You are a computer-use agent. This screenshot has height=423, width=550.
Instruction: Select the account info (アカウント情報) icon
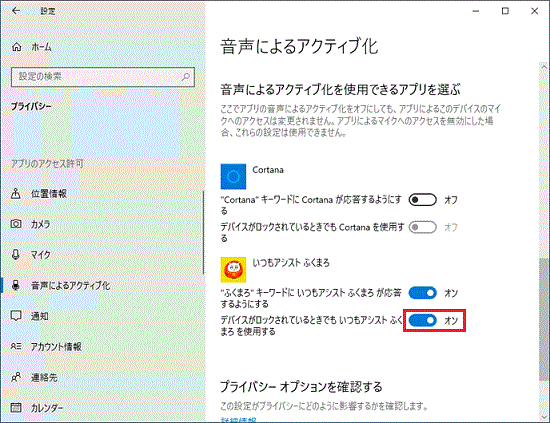tap(16, 347)
